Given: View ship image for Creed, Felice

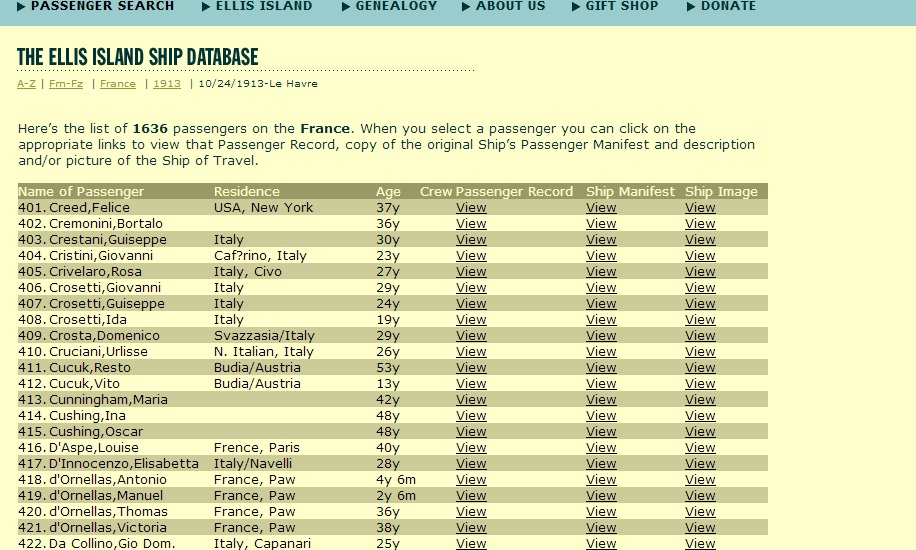Looking at the screenshot, I should [x=700, y=207].
